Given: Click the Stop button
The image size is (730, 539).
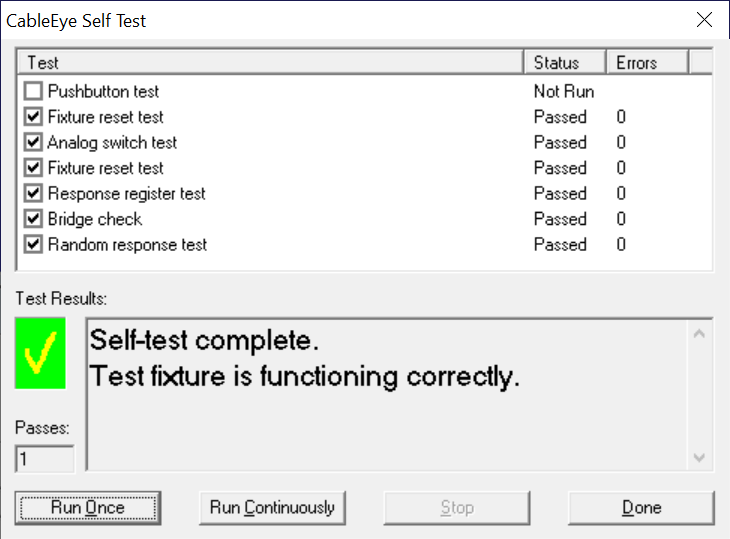Looking at the screenshot, I should pos(457,508).
